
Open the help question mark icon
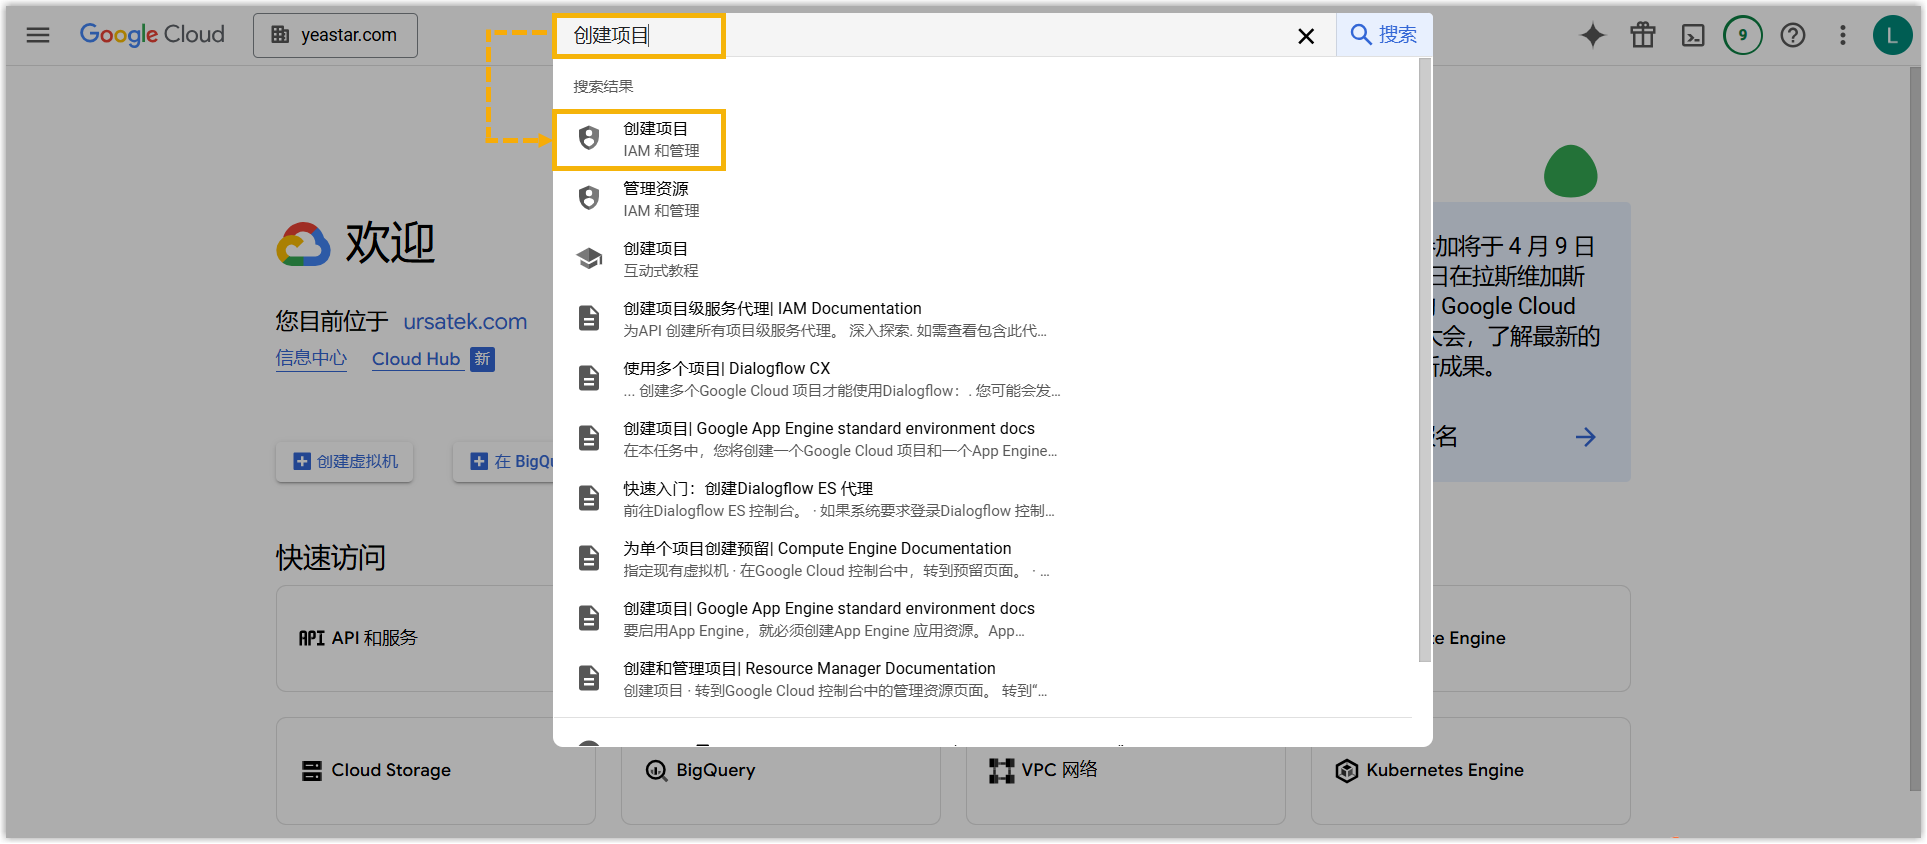pyautogui.click(x=1792, y=36)
